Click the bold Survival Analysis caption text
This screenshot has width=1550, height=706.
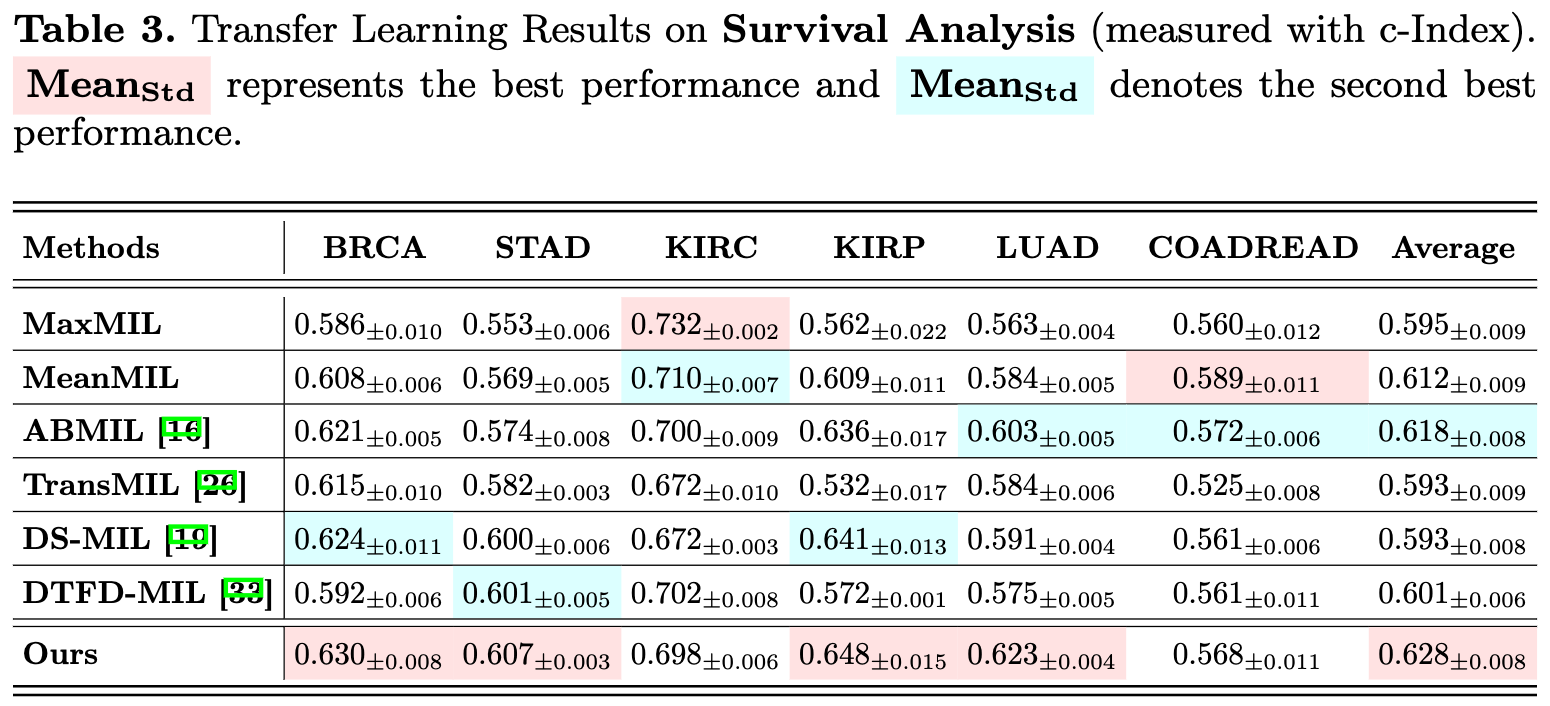pyautogui.click(x=899, y=31)
